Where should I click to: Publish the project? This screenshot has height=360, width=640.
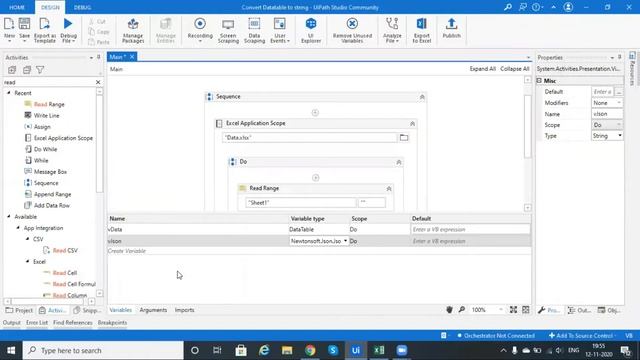tap(451, 29)
